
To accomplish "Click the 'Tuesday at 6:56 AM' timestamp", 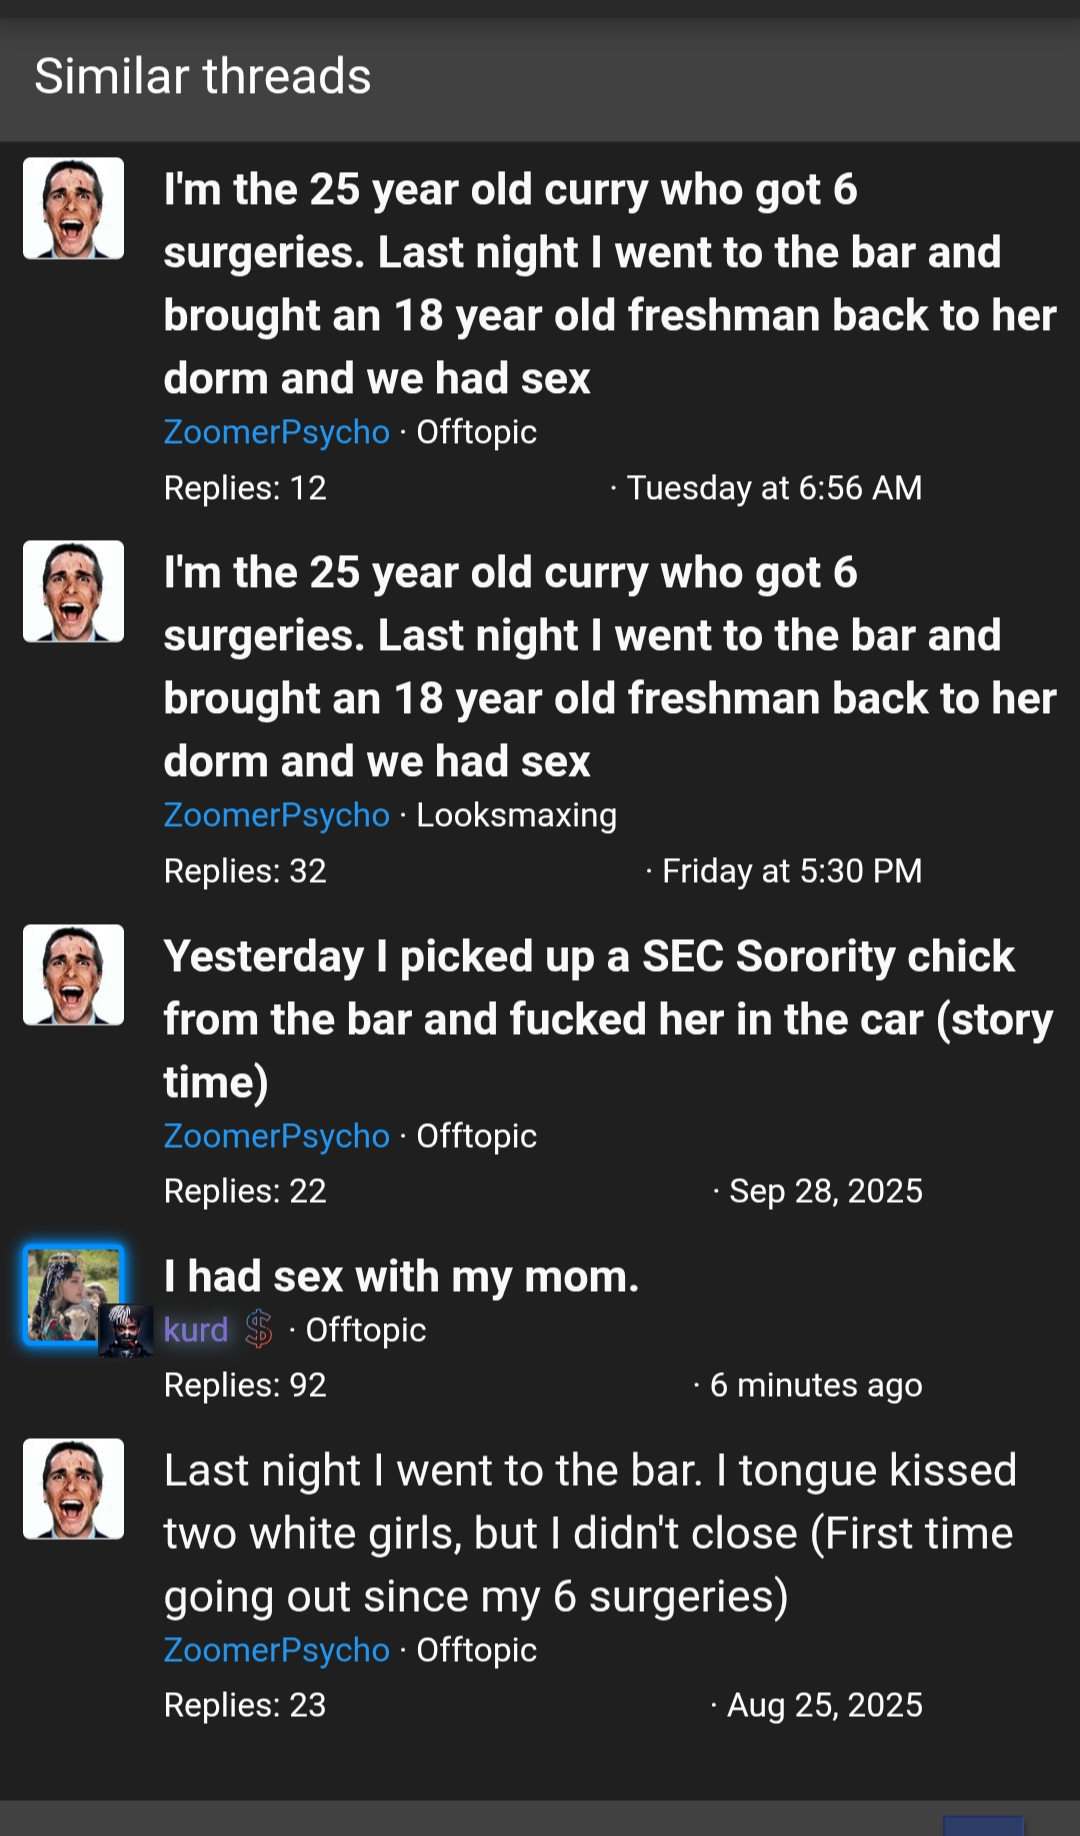I will [x=774, y=488].
